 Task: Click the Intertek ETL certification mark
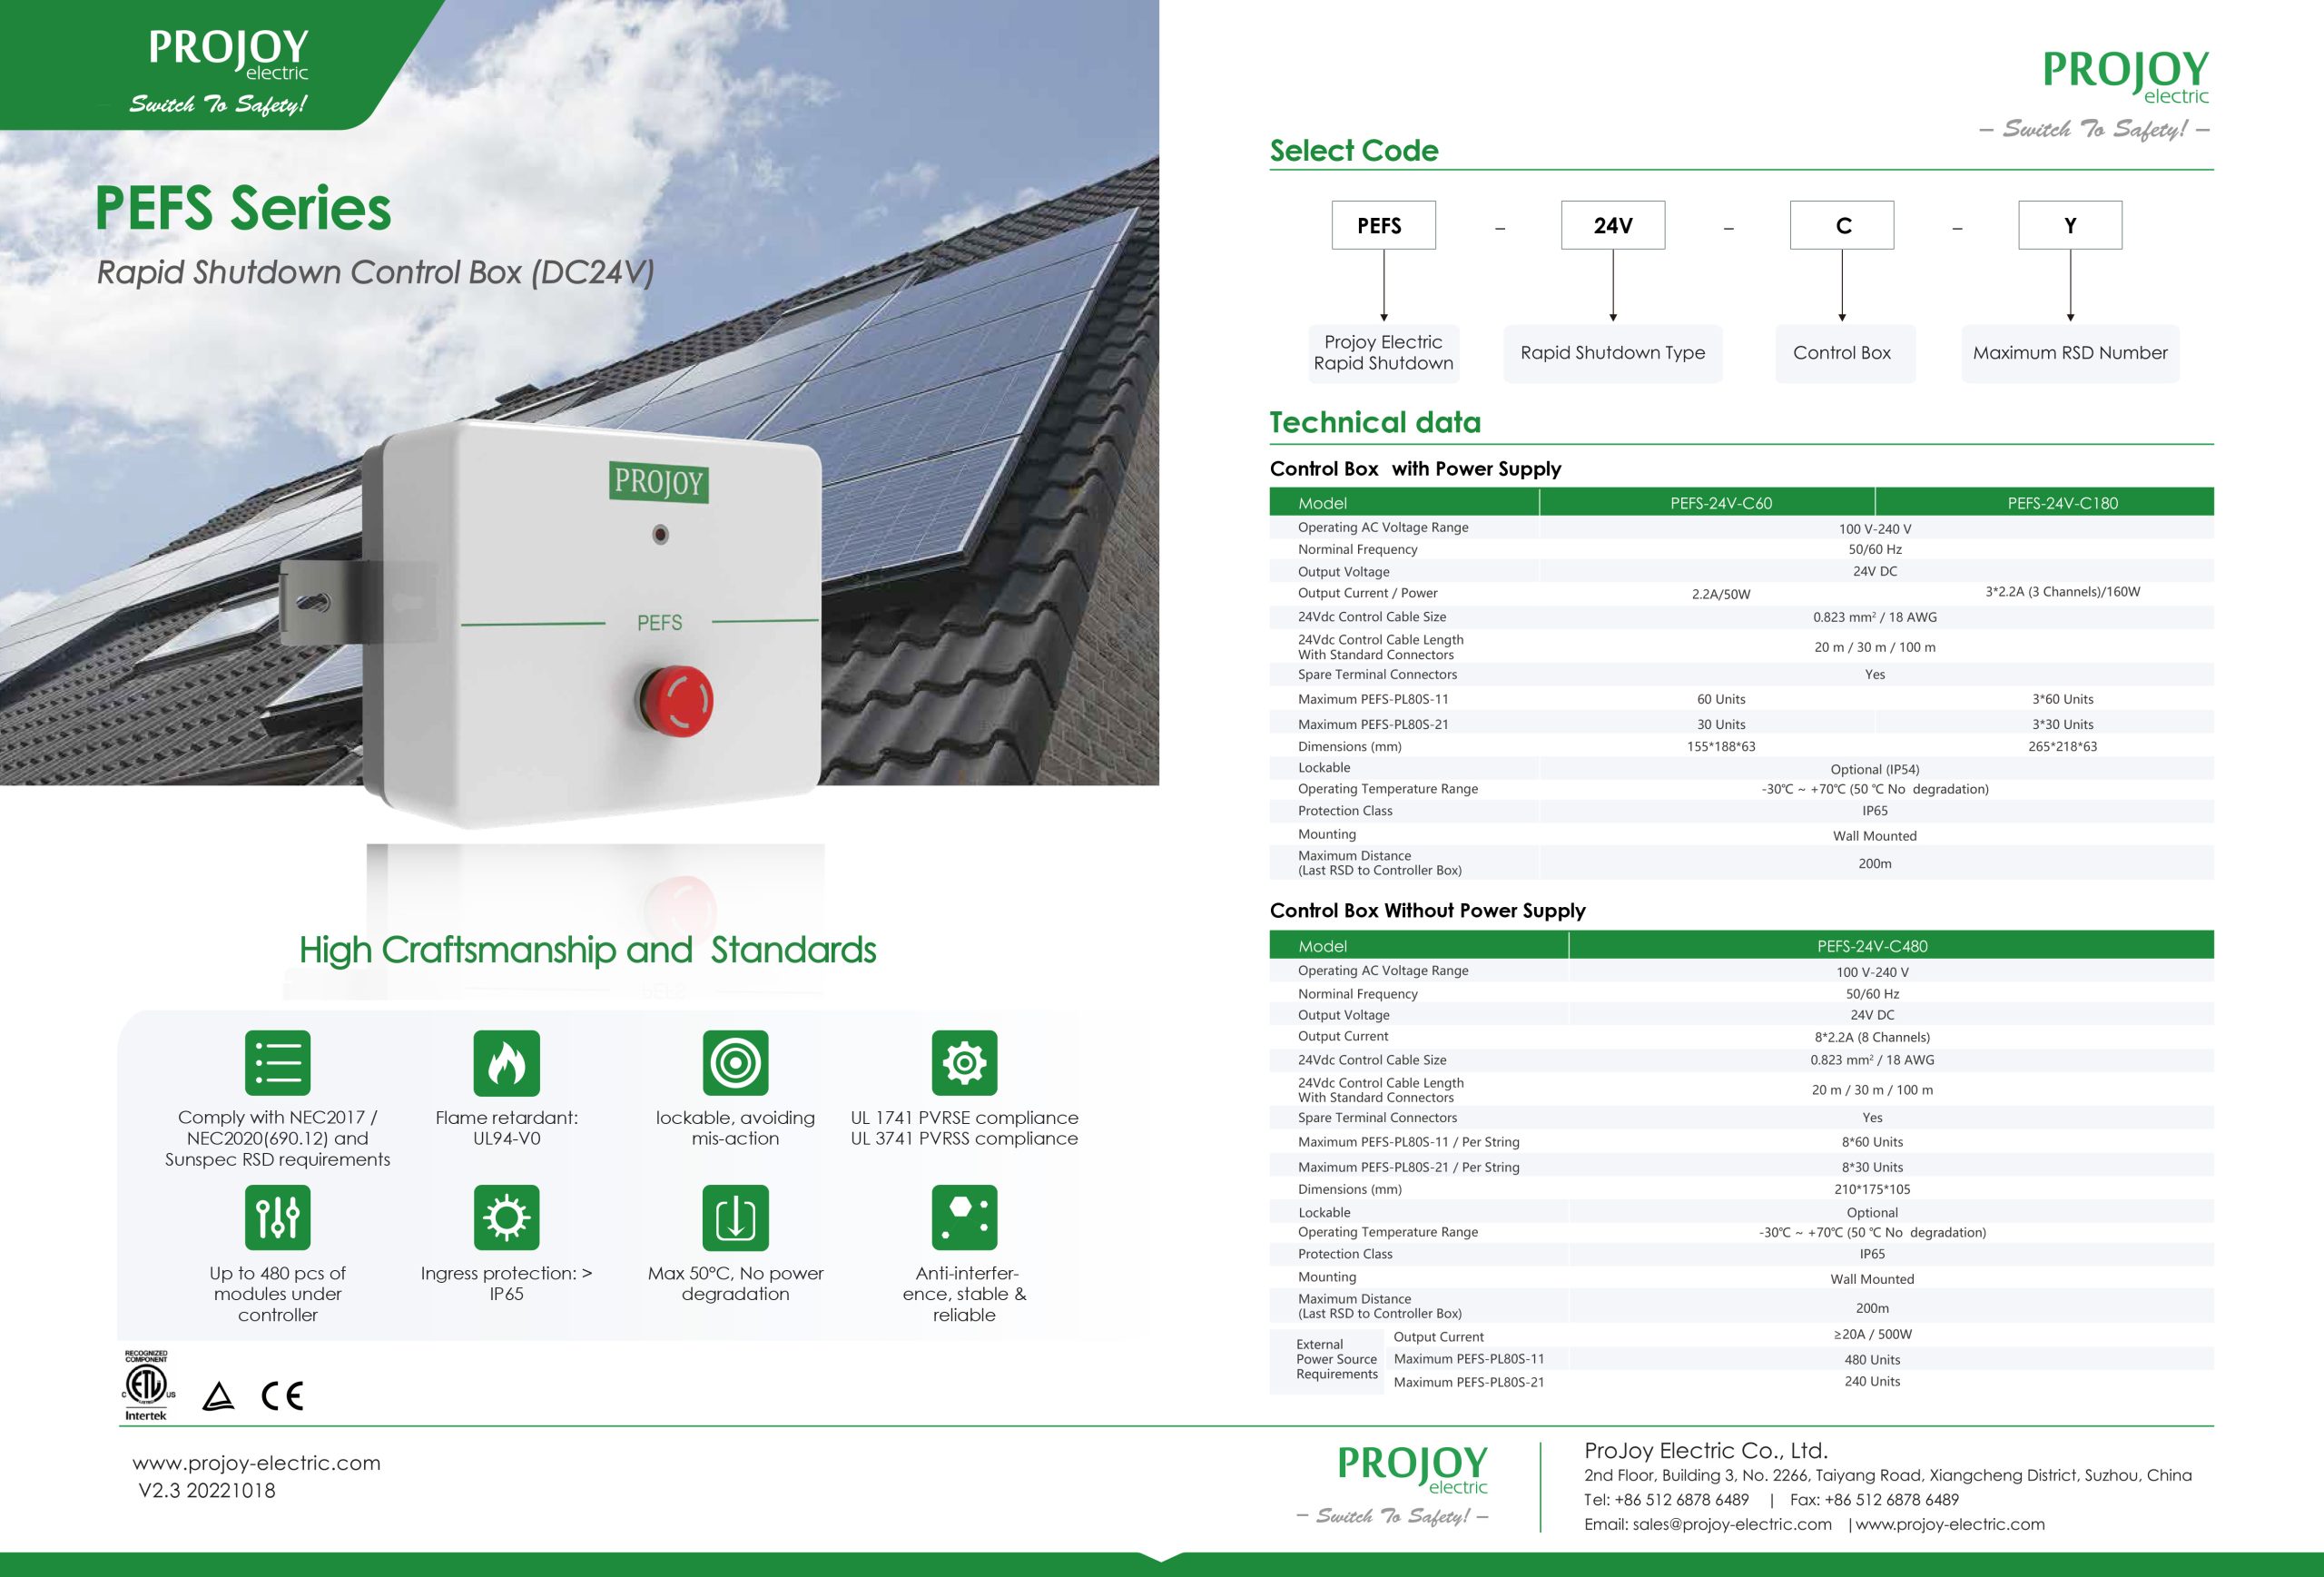click(x=147, y=1385)
